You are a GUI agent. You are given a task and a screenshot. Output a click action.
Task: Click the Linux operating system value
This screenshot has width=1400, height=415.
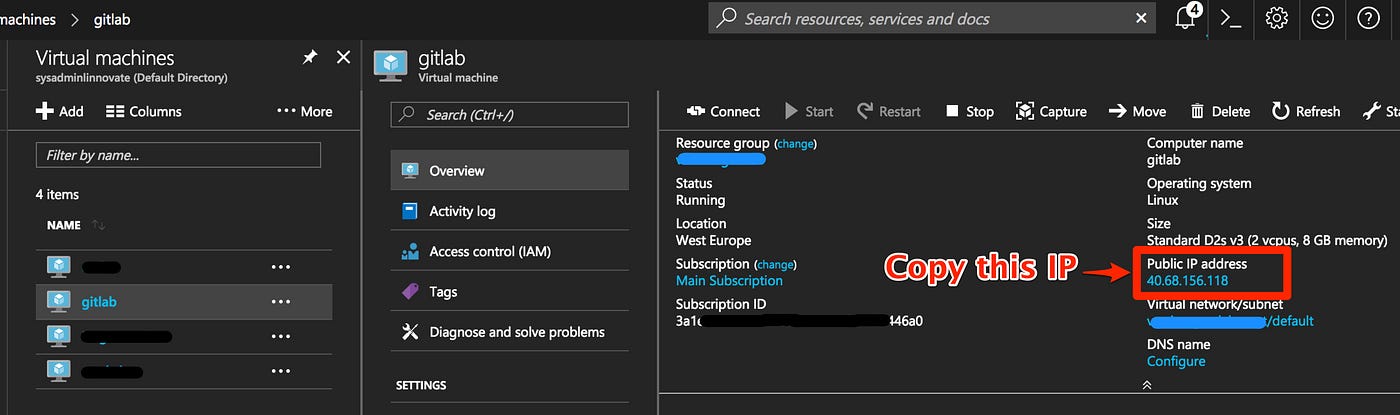(x=1164, y=201)
